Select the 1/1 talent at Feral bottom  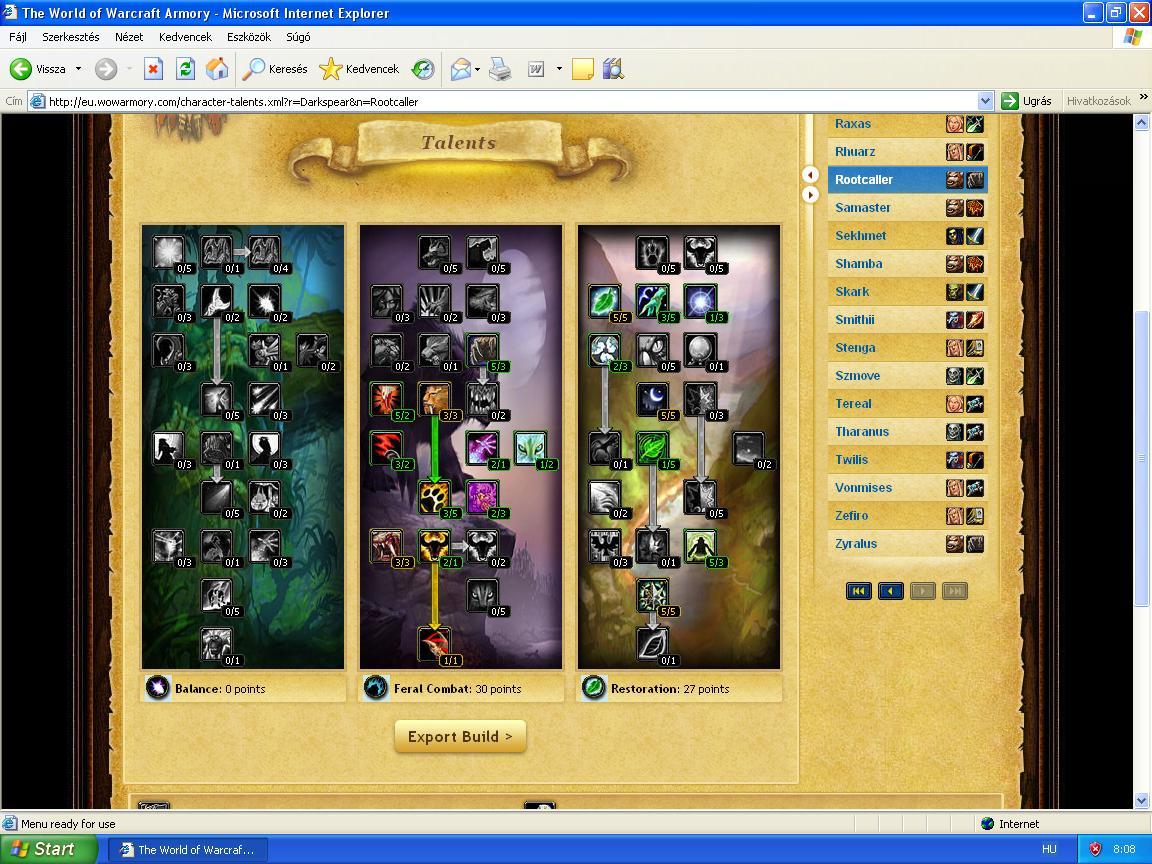(434, 644)
